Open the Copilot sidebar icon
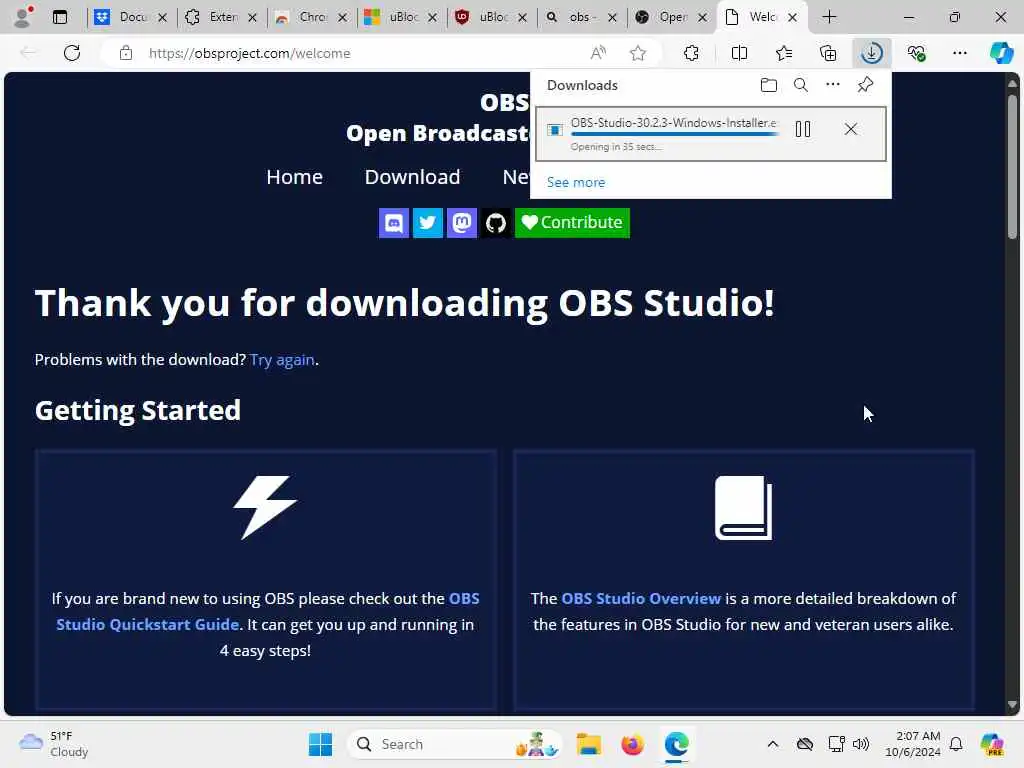Viewport: 1024px width, 768px height. coord(1001,53)
